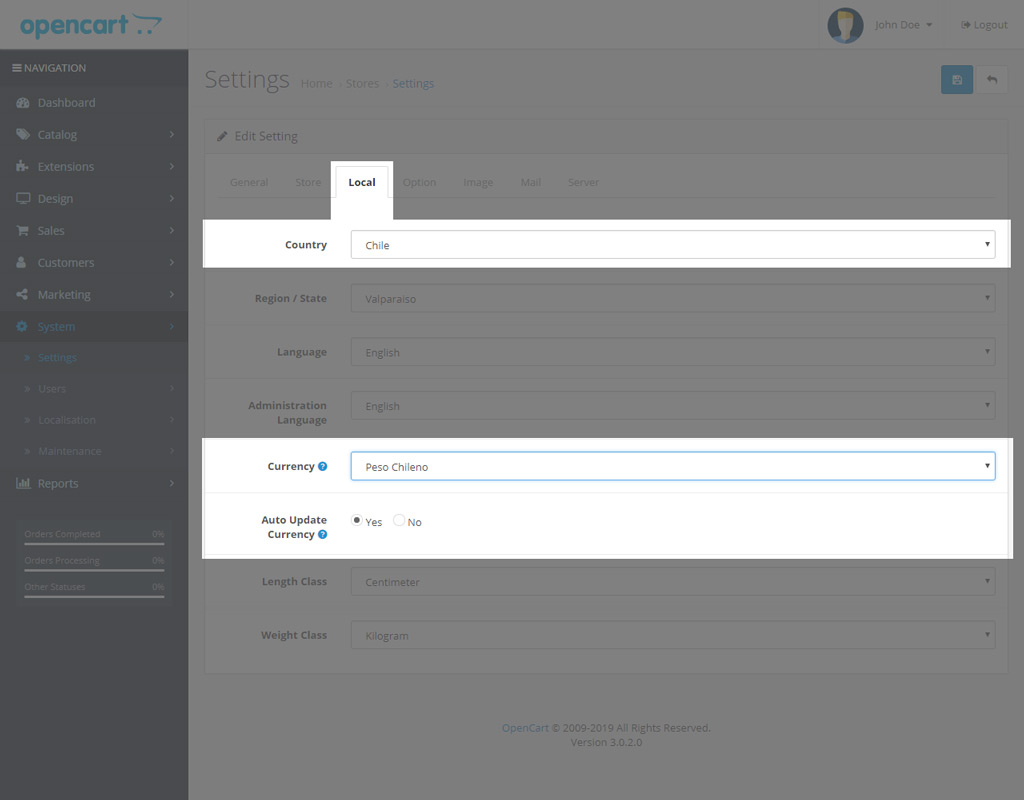Open the Region / State dropdown showing Valparaiso
The width and height of the screenshot is (1024, 800).
pyautogui.click(x=673, y=298)
